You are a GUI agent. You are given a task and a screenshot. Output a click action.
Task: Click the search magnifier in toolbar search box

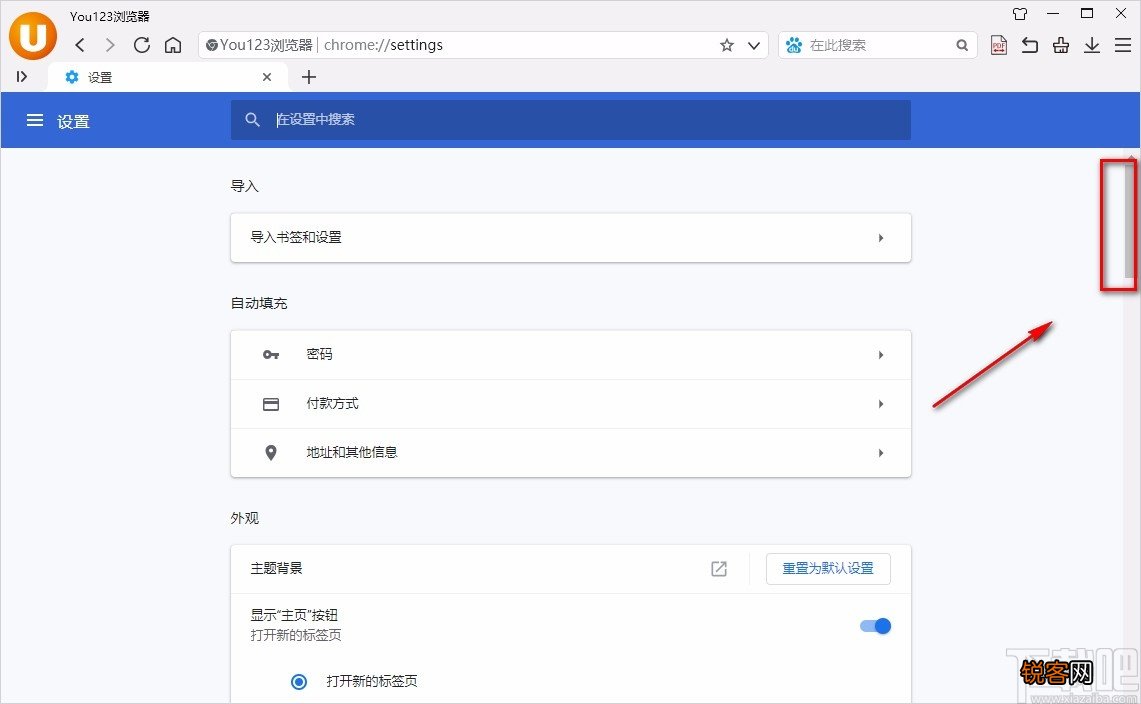point(962,45)
